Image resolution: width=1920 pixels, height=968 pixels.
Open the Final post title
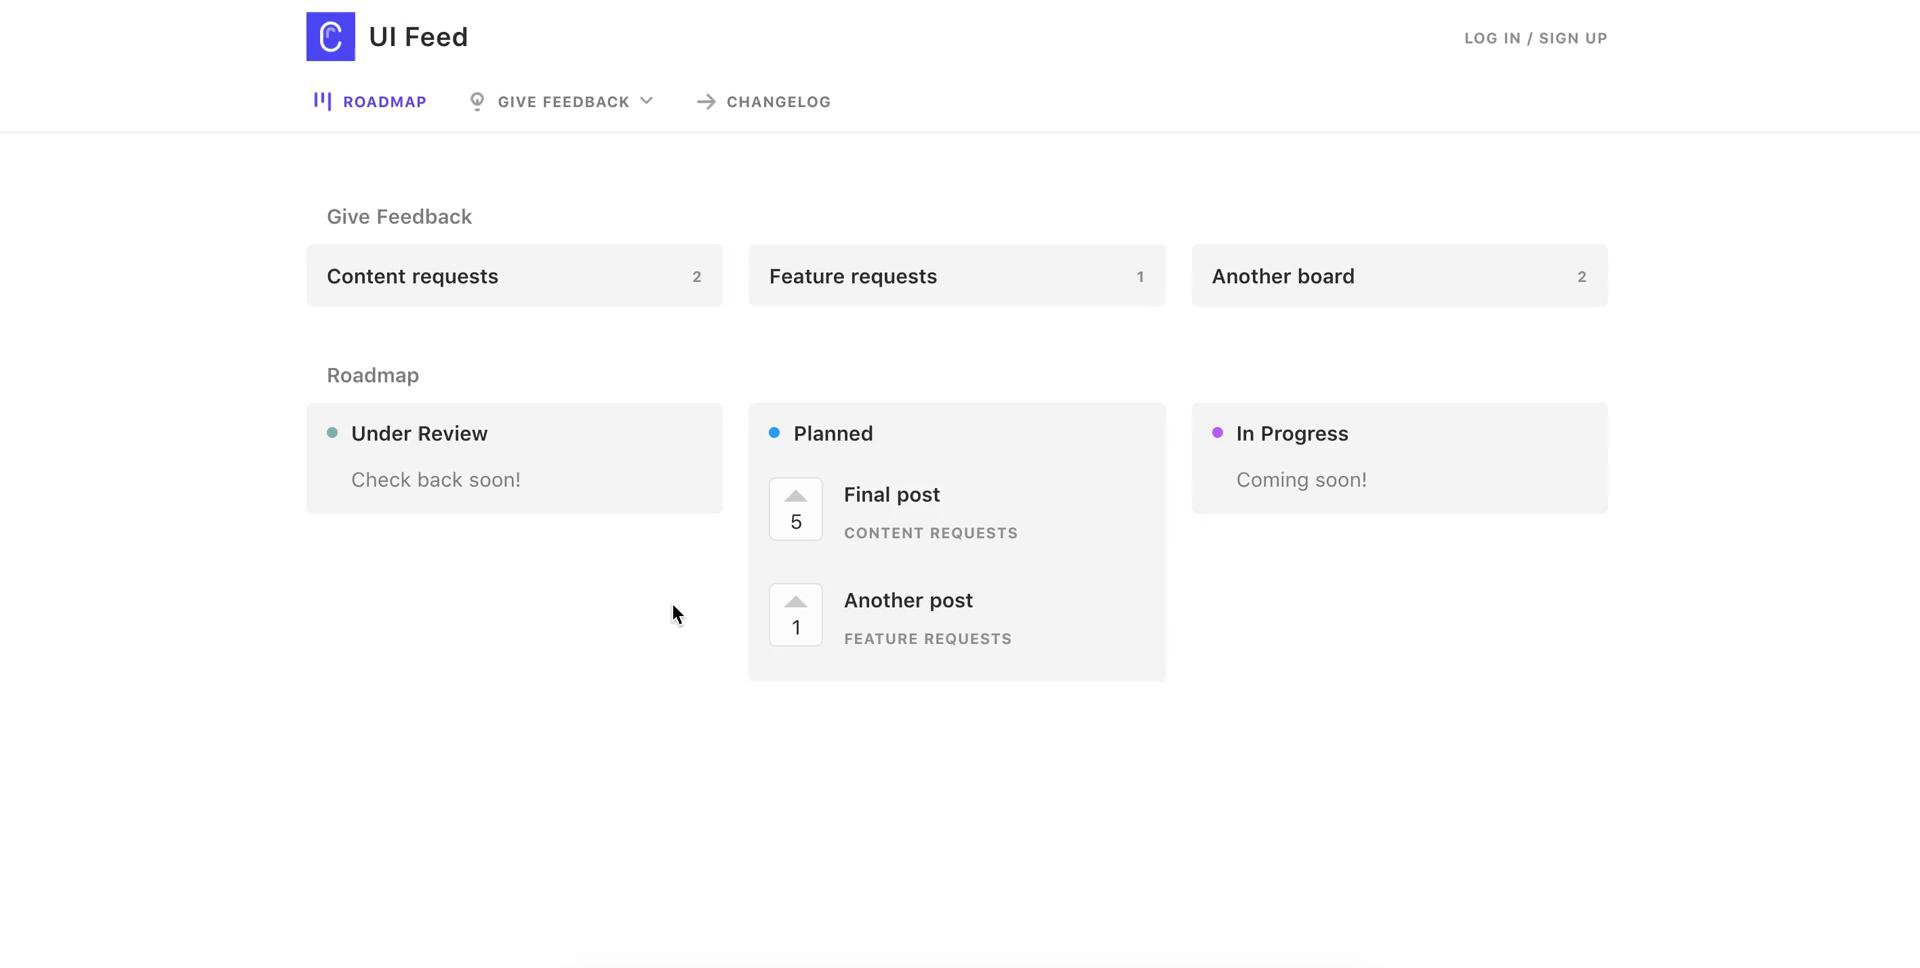coord(891,495)
